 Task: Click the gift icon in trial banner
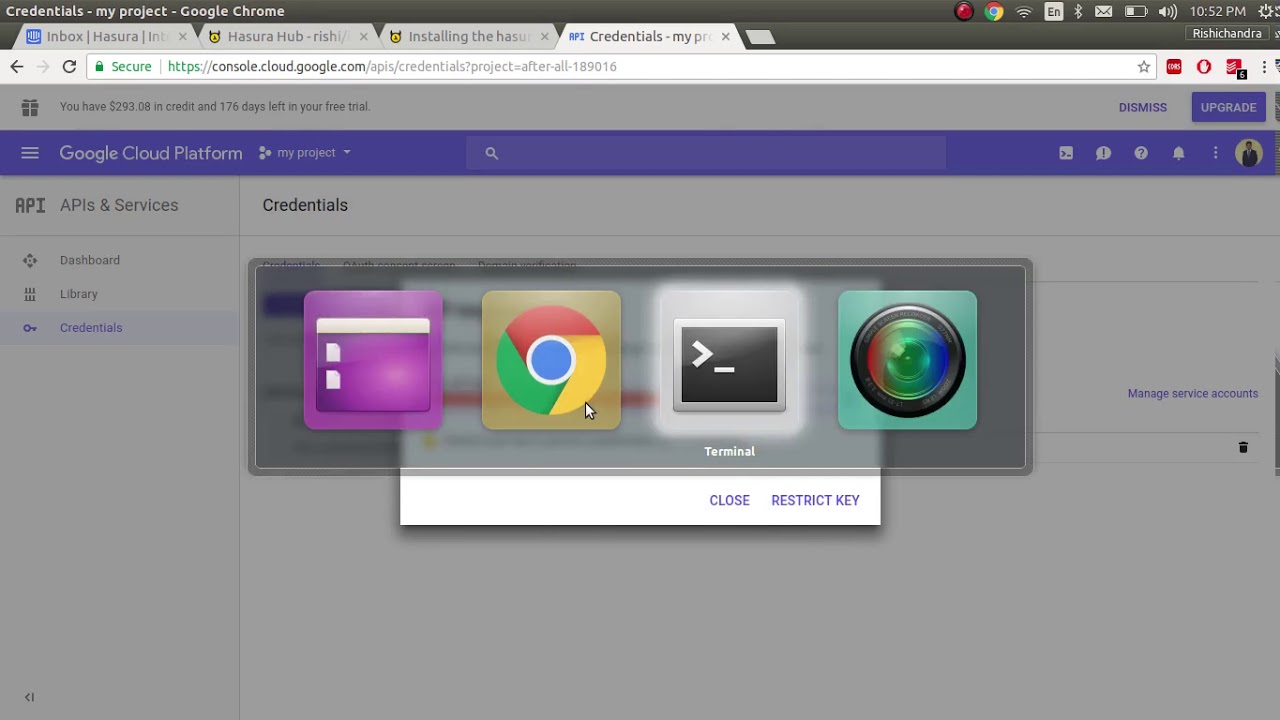30,107
